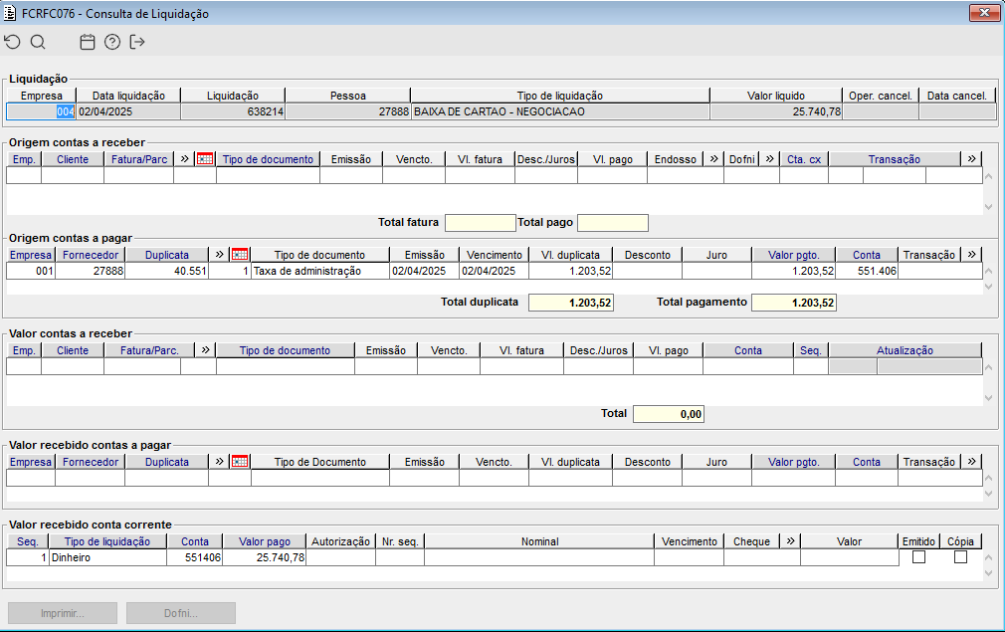The image size is (1005, 632).
Task: Click the refresh/undo toolbar icon
Action: pos(12,42)
